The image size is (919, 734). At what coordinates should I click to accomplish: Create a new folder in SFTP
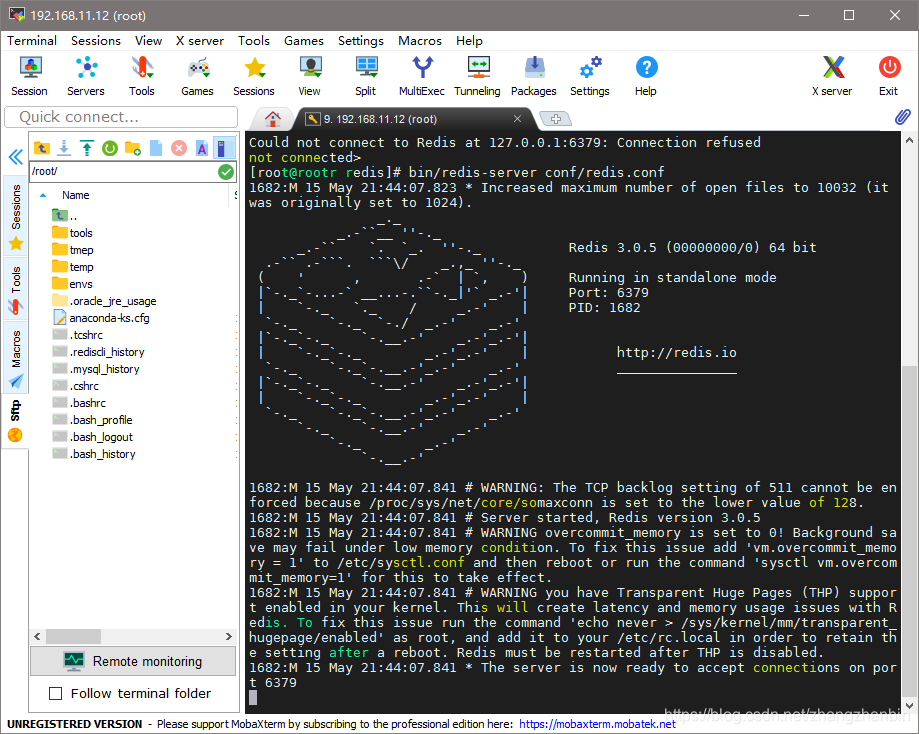click(x=132, y=148)
